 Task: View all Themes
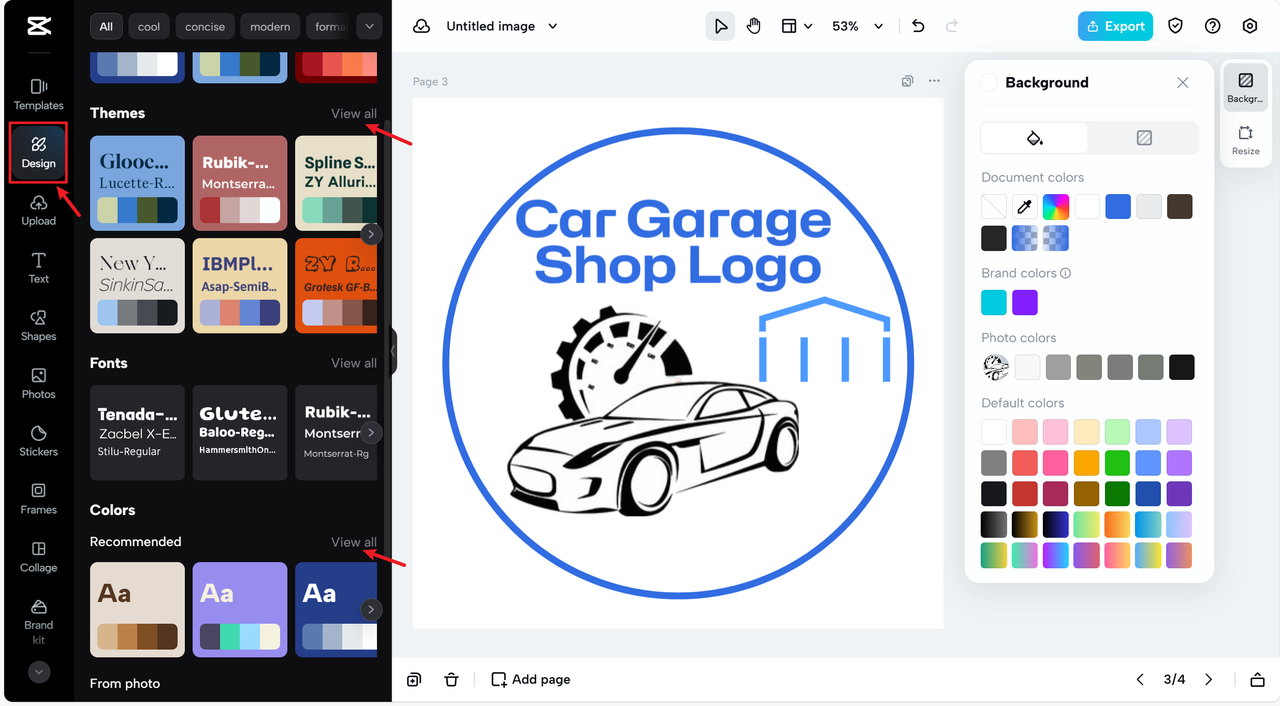[354, 113]
